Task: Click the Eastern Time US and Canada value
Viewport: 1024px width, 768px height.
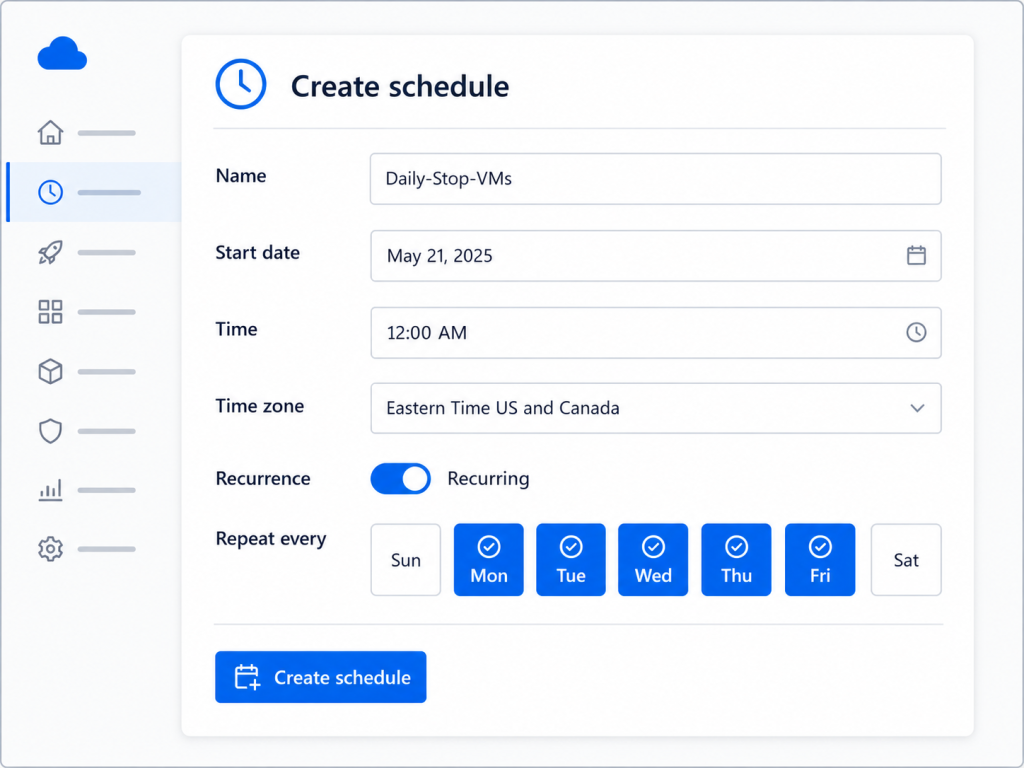Action: click(x=503, y=408)
